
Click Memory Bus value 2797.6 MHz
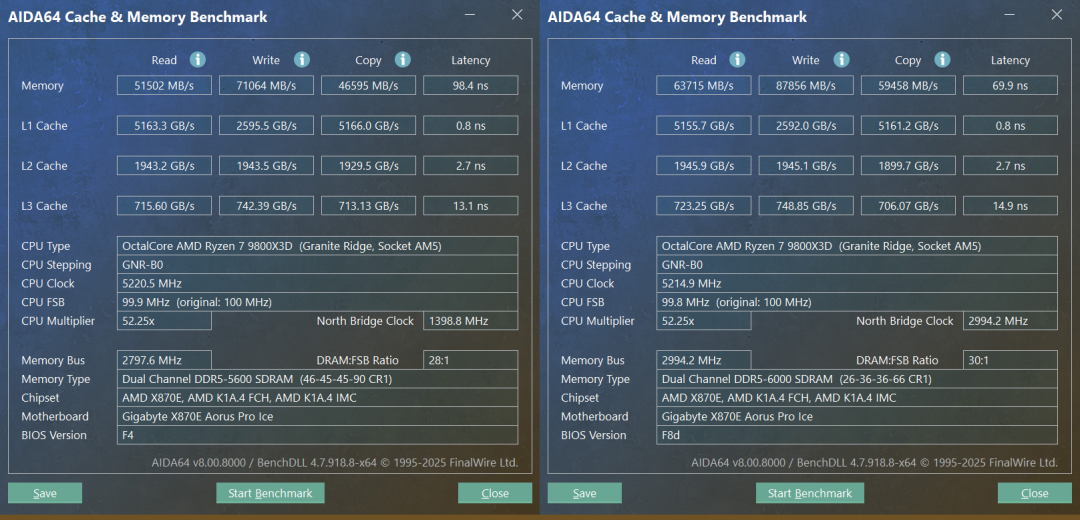[164, 360]
